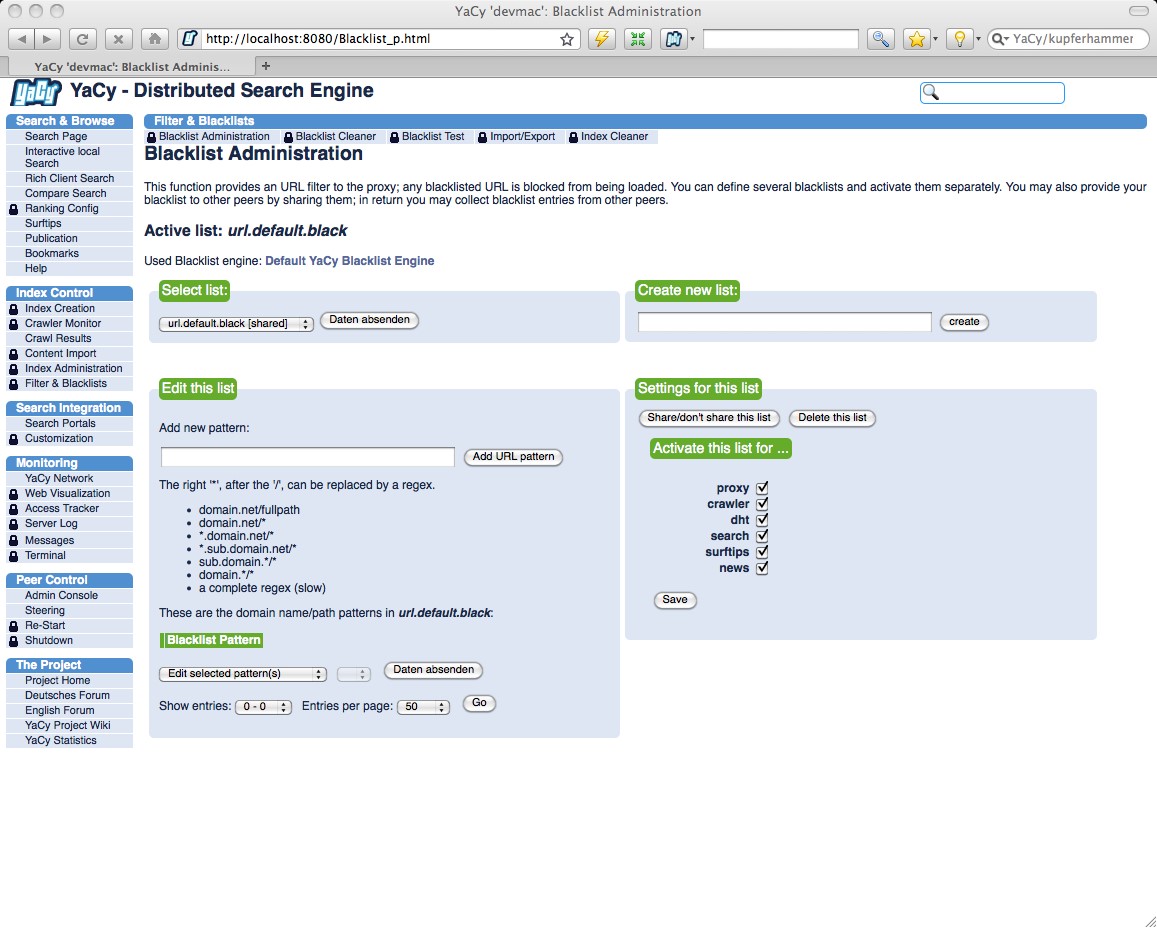Click the lock icon beside Ranking Config
Screen dimensions: 1157x928
point(13,209)
